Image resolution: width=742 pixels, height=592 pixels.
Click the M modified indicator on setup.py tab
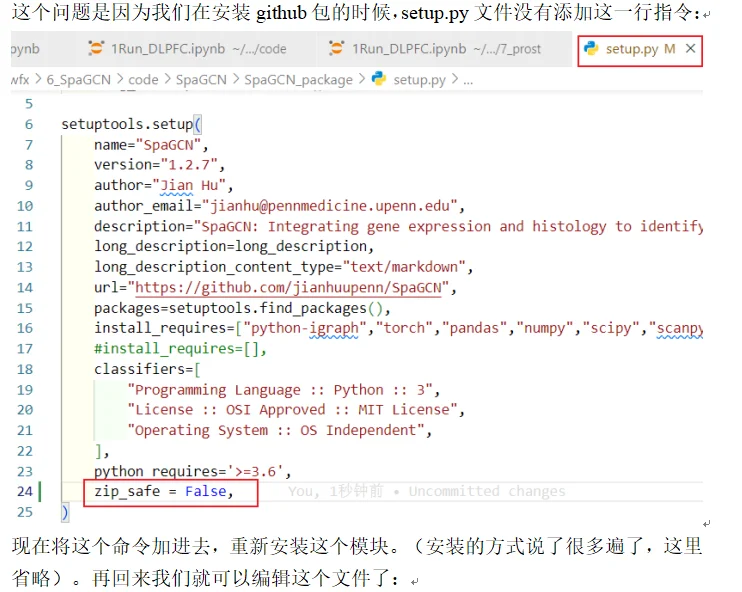670,49
